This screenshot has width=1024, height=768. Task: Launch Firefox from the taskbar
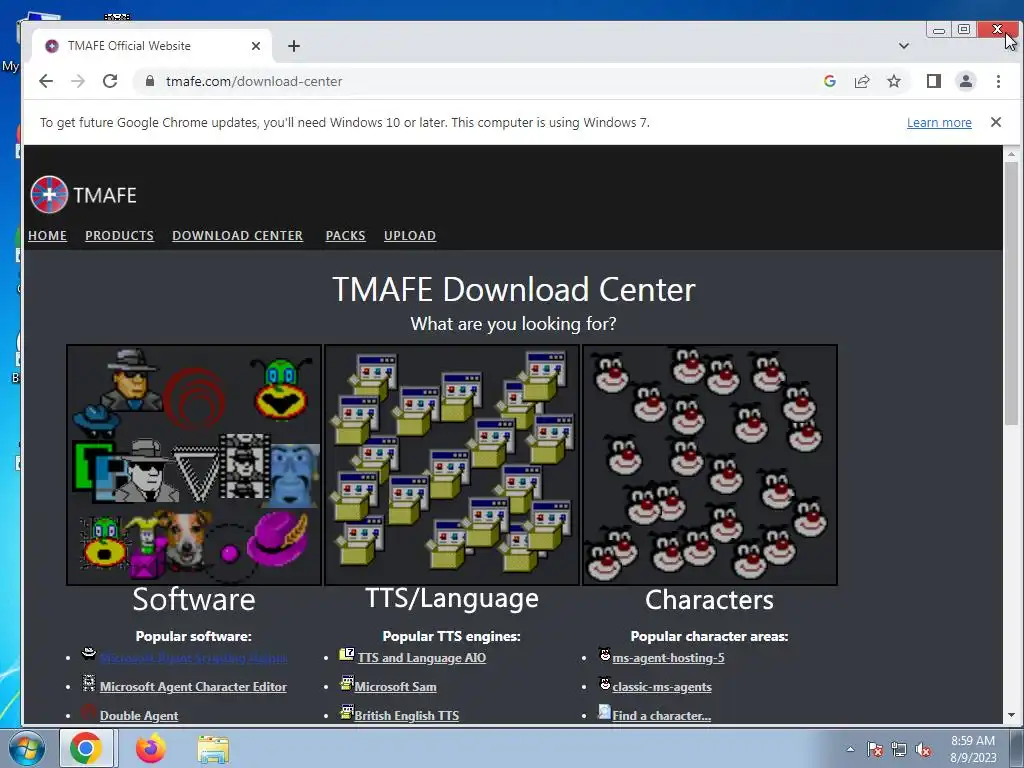tap(150, 748)
